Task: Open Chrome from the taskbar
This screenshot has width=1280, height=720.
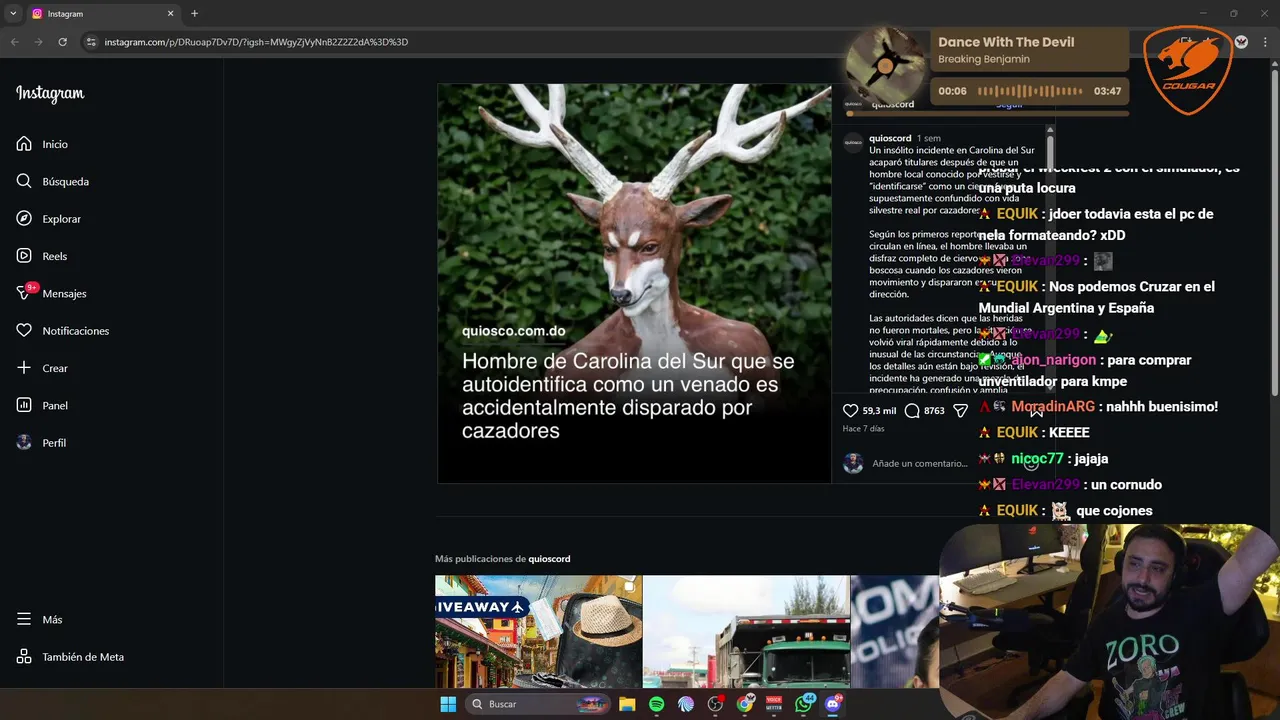Action: (x=745, y=704)
